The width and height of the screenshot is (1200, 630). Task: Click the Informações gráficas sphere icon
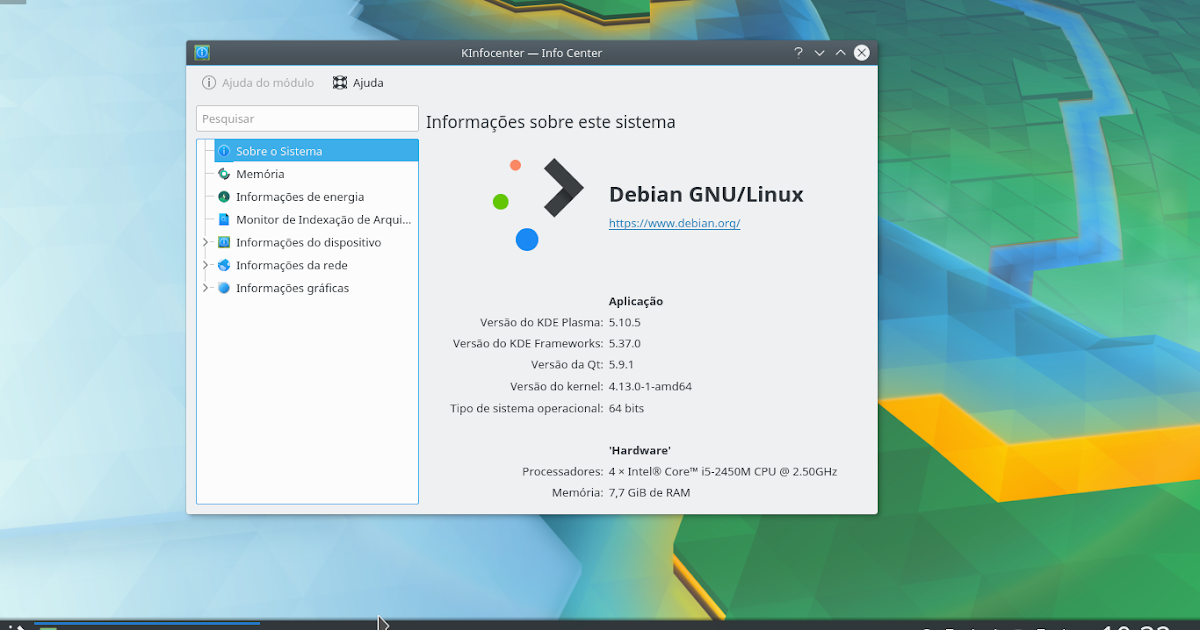click(224, 288)
